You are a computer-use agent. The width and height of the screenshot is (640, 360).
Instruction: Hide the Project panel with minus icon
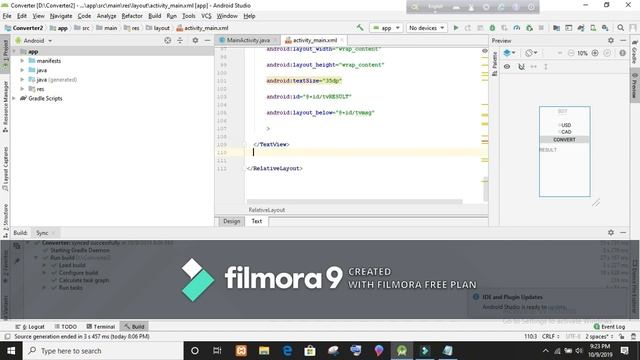[207, 40]
